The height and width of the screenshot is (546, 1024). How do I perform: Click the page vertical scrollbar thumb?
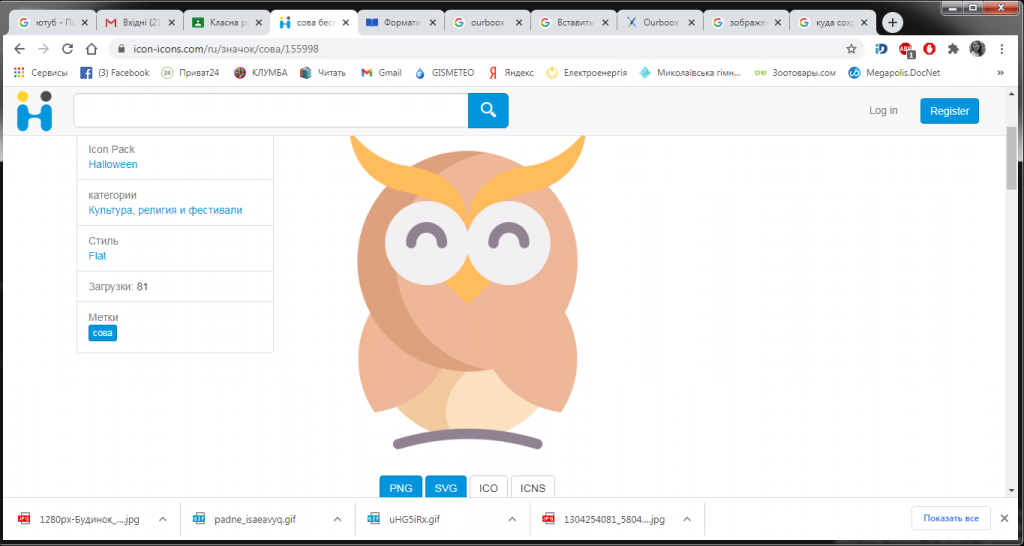click(x=1012, y=159)
